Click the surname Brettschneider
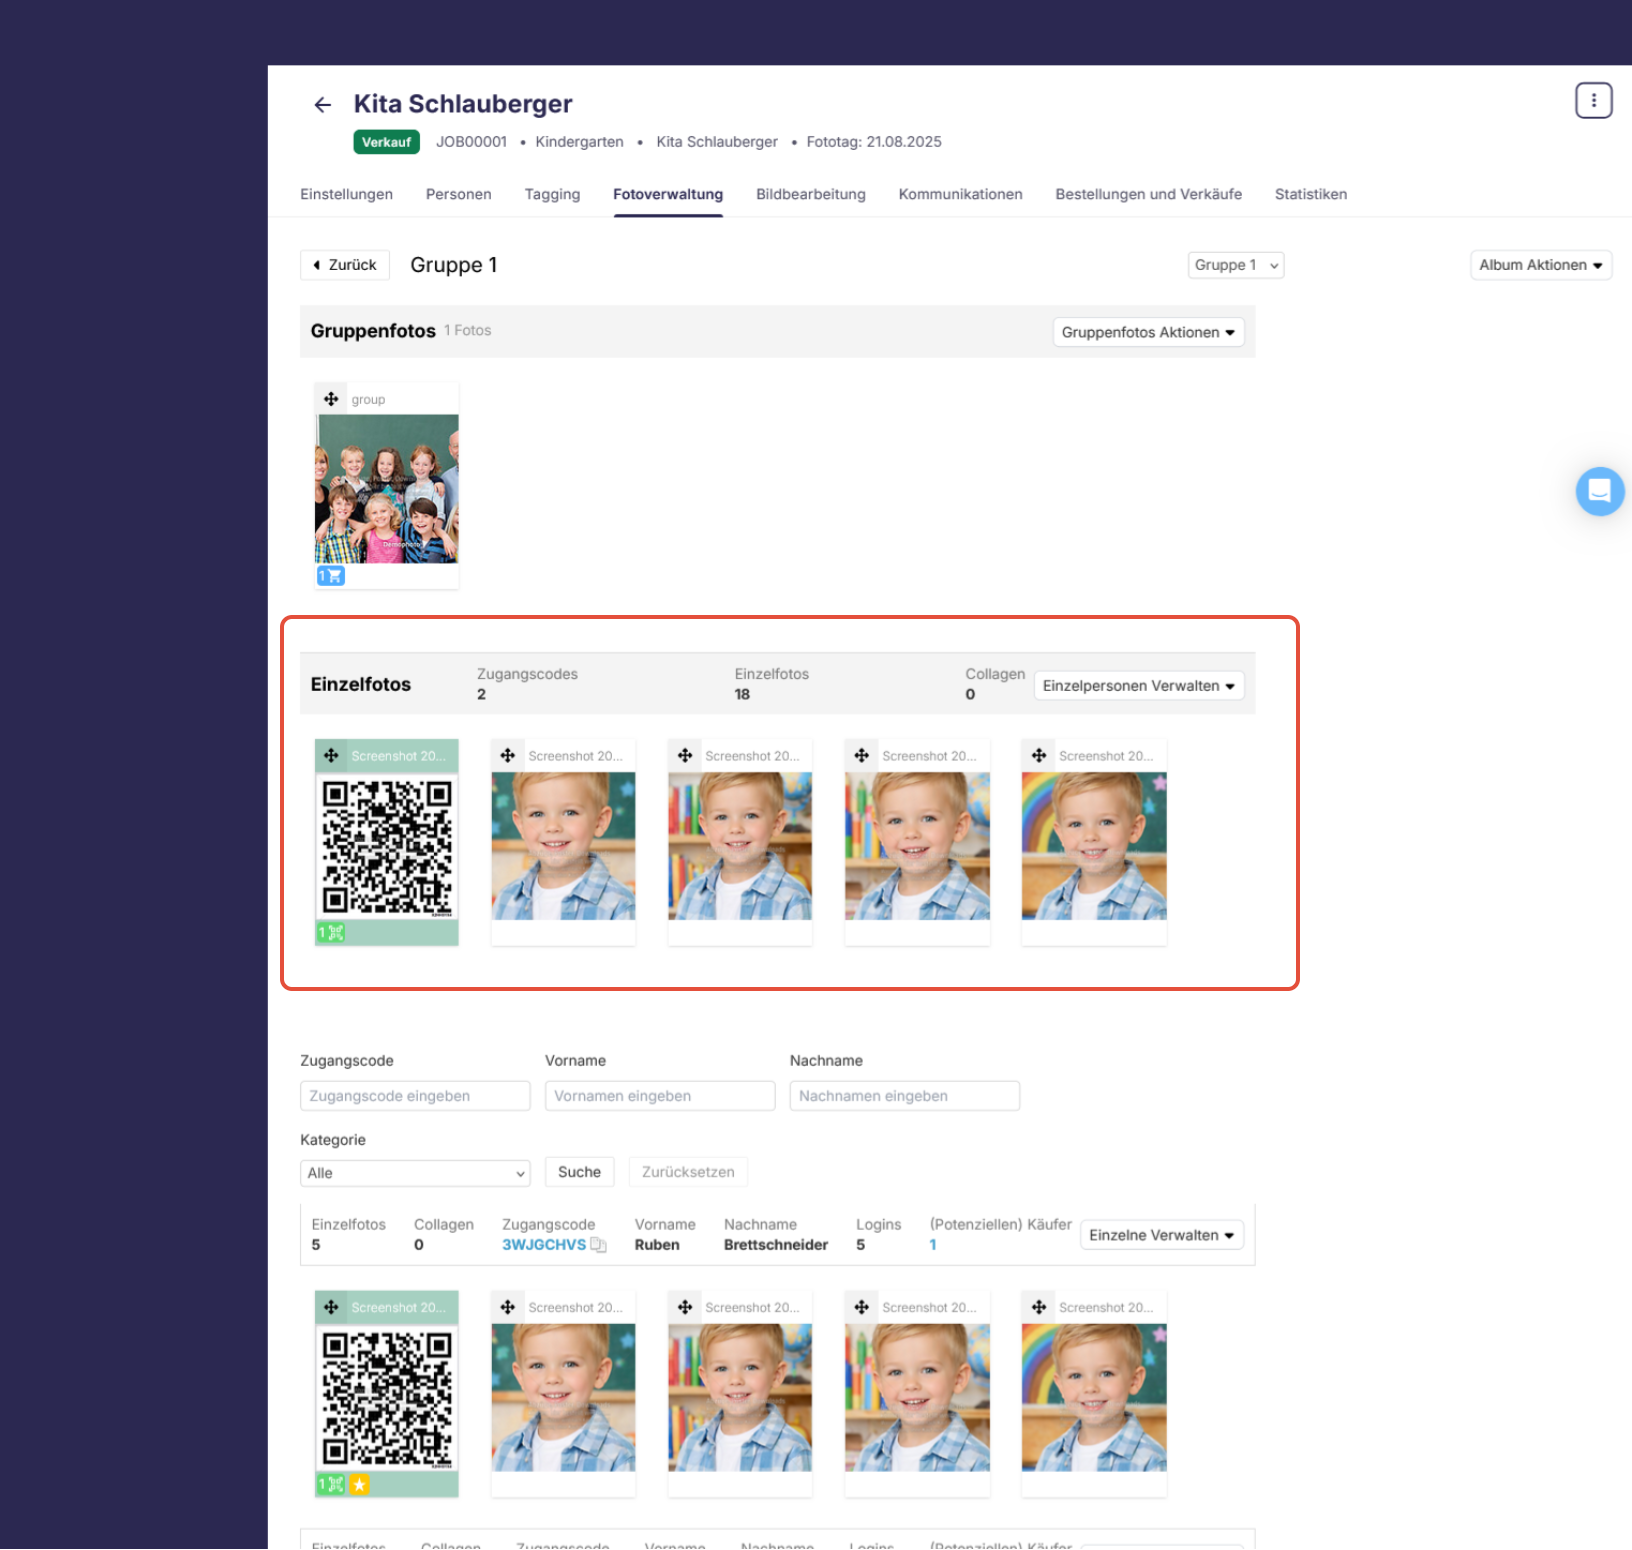The width and height of the screenshot is (1632, 1550). pyautogui.click(x=776, y=1245)
